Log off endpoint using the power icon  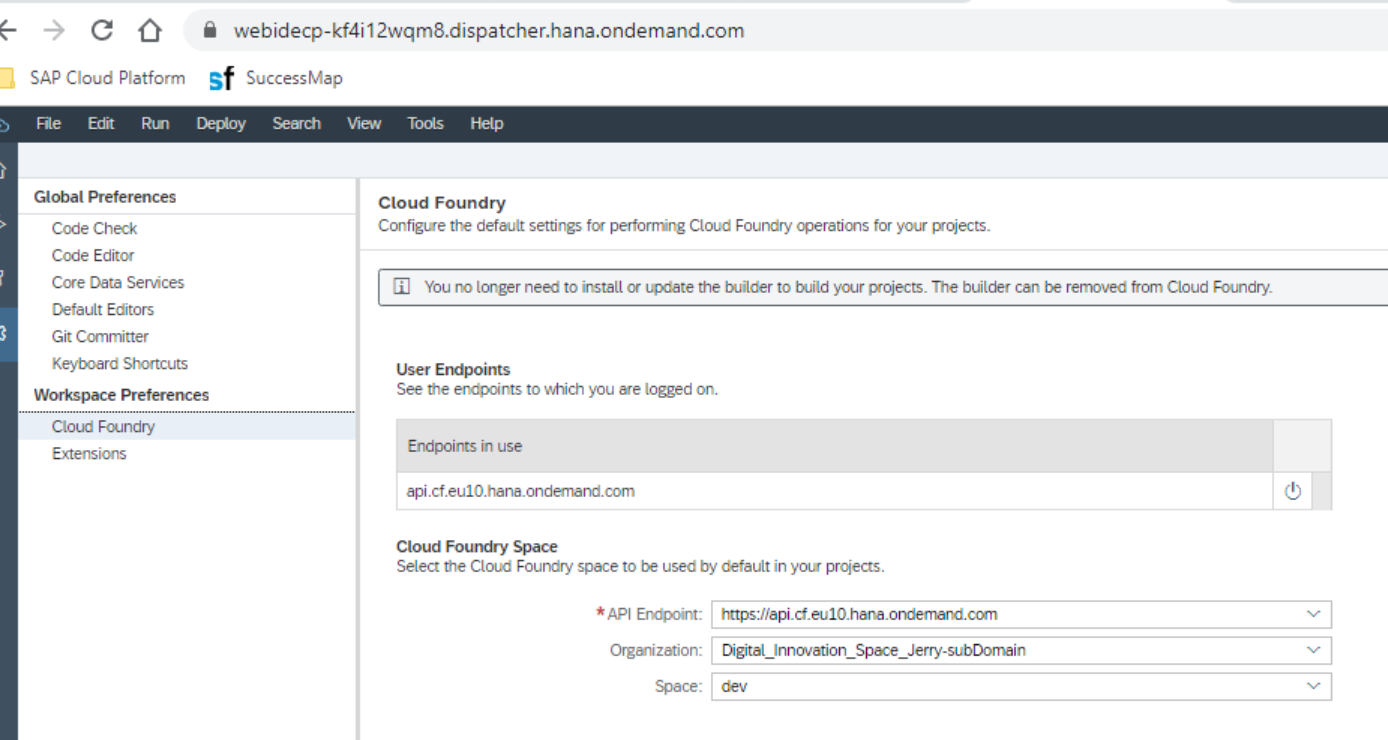[x=1292, y=491]
